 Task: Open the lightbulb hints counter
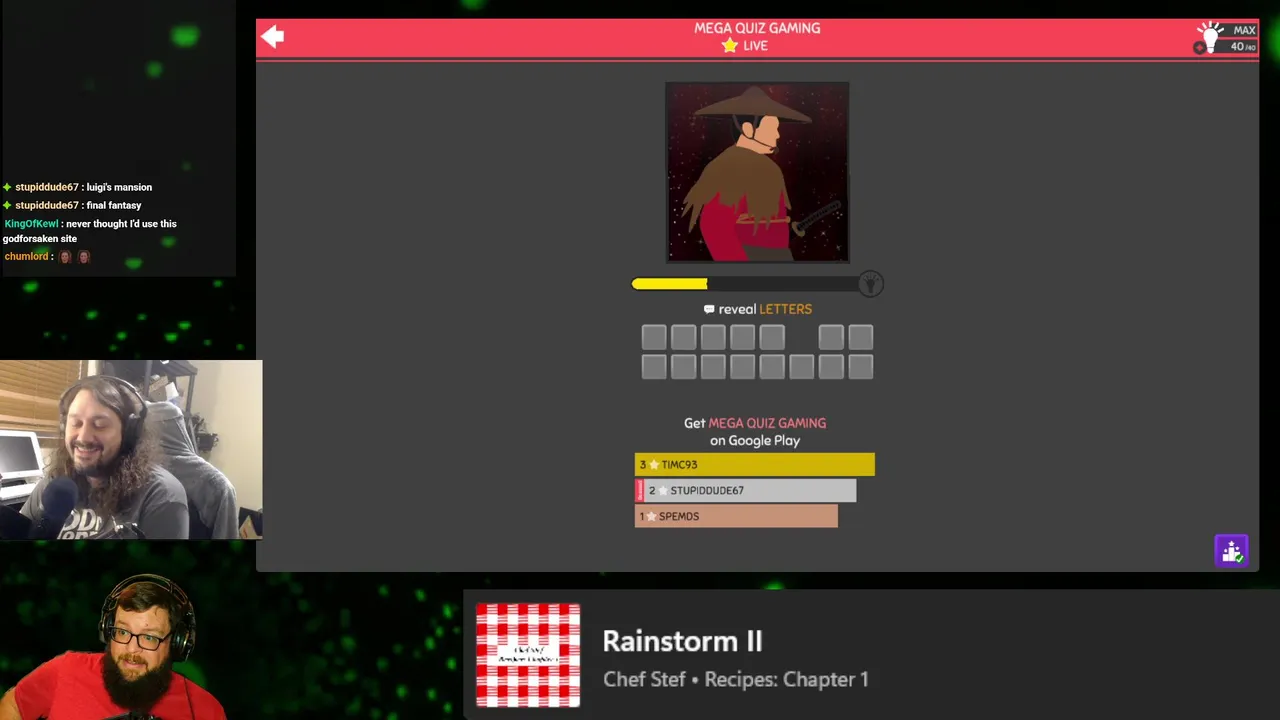click(x=1226, y=38)
